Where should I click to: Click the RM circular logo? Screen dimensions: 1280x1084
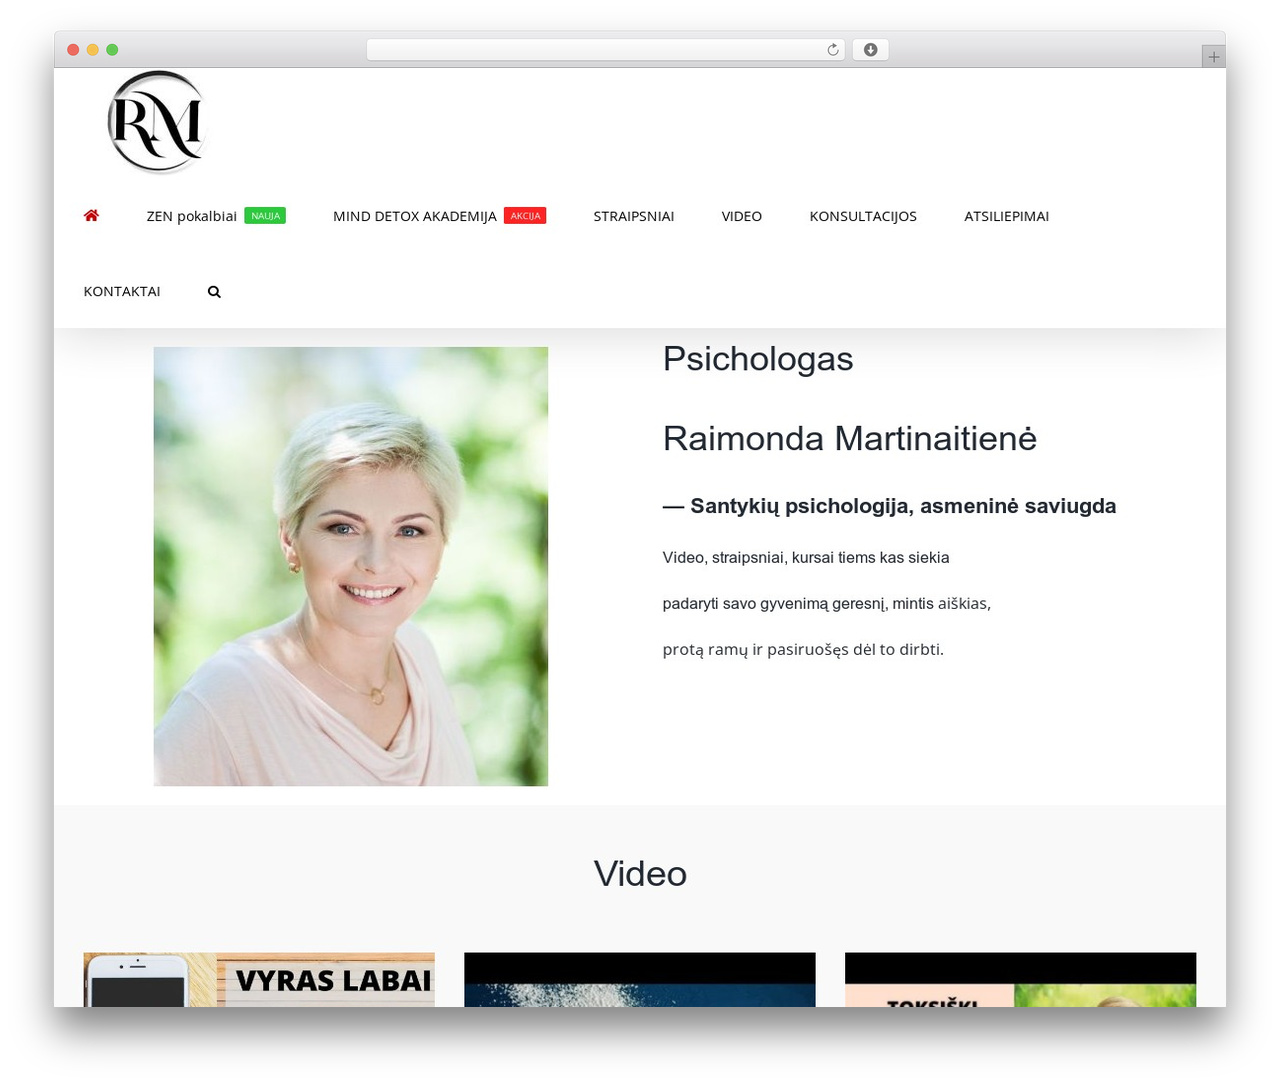point(156,121)
